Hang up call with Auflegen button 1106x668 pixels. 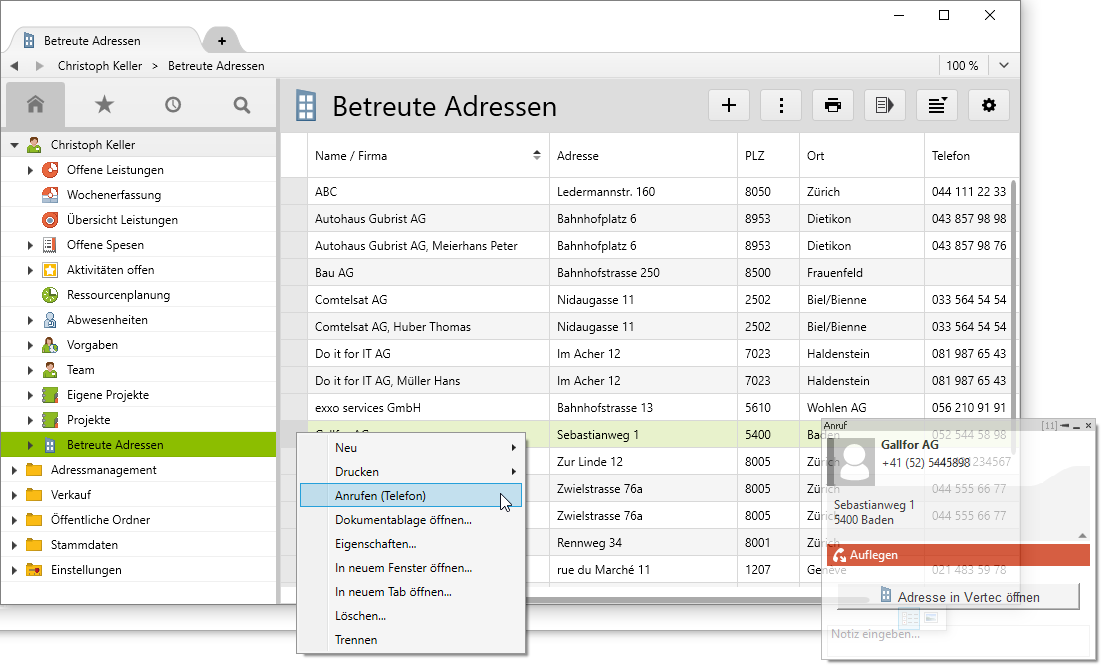tap(958, 555)
